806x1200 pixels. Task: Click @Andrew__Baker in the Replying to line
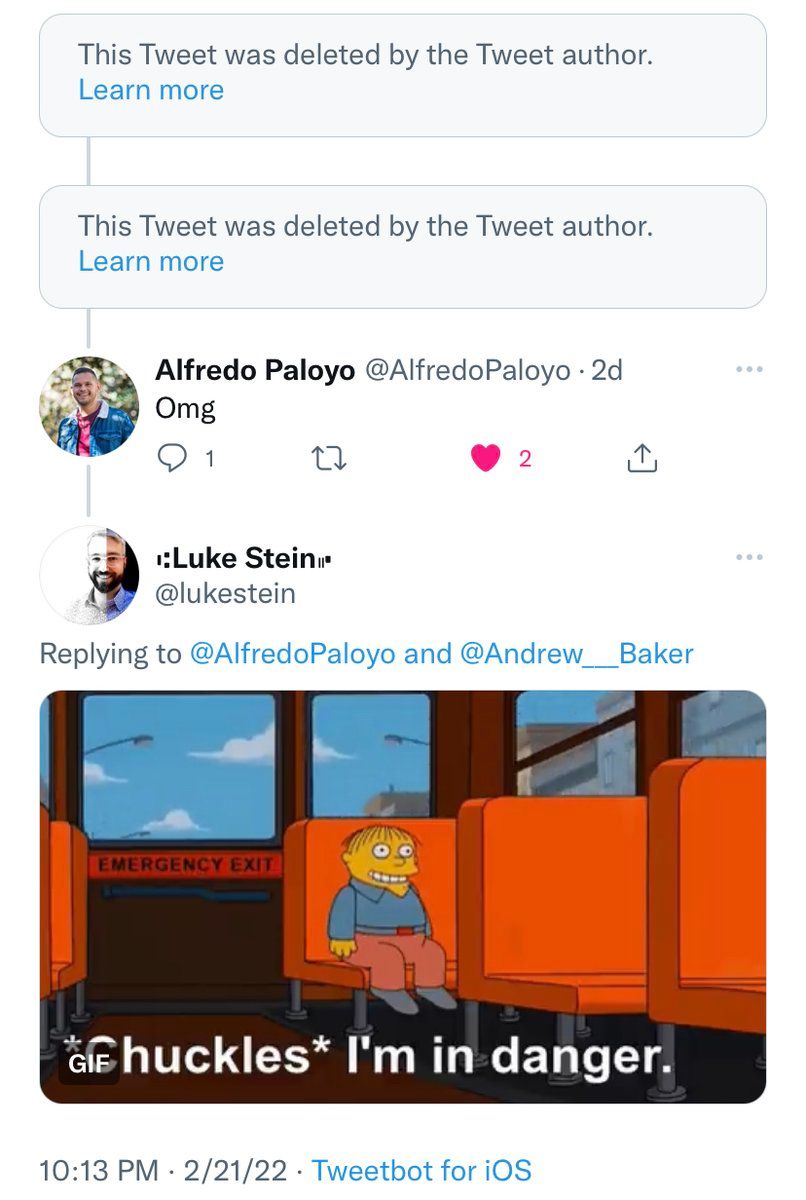click(576, 654)
